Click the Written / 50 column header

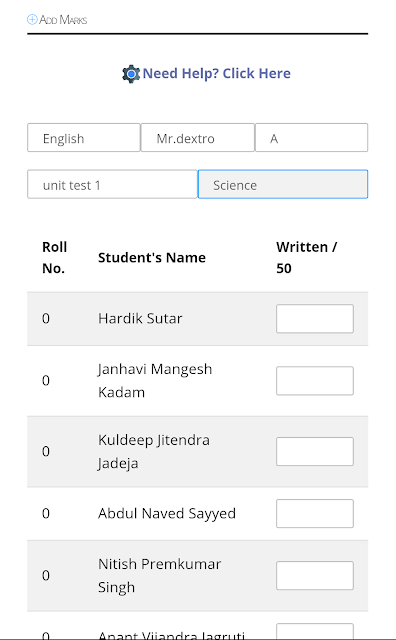307,258
